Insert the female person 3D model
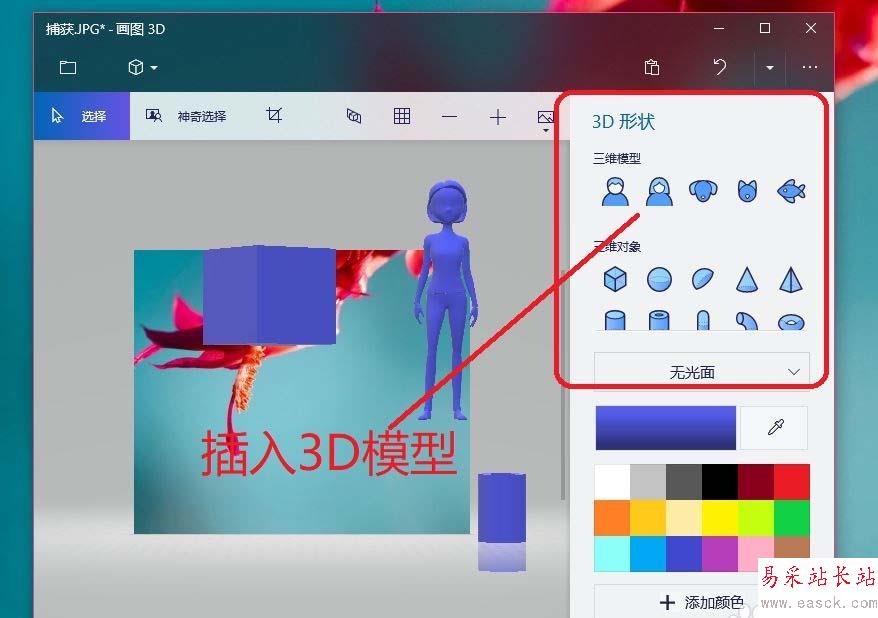Screen dimensions: 878x618 point(659,191)
